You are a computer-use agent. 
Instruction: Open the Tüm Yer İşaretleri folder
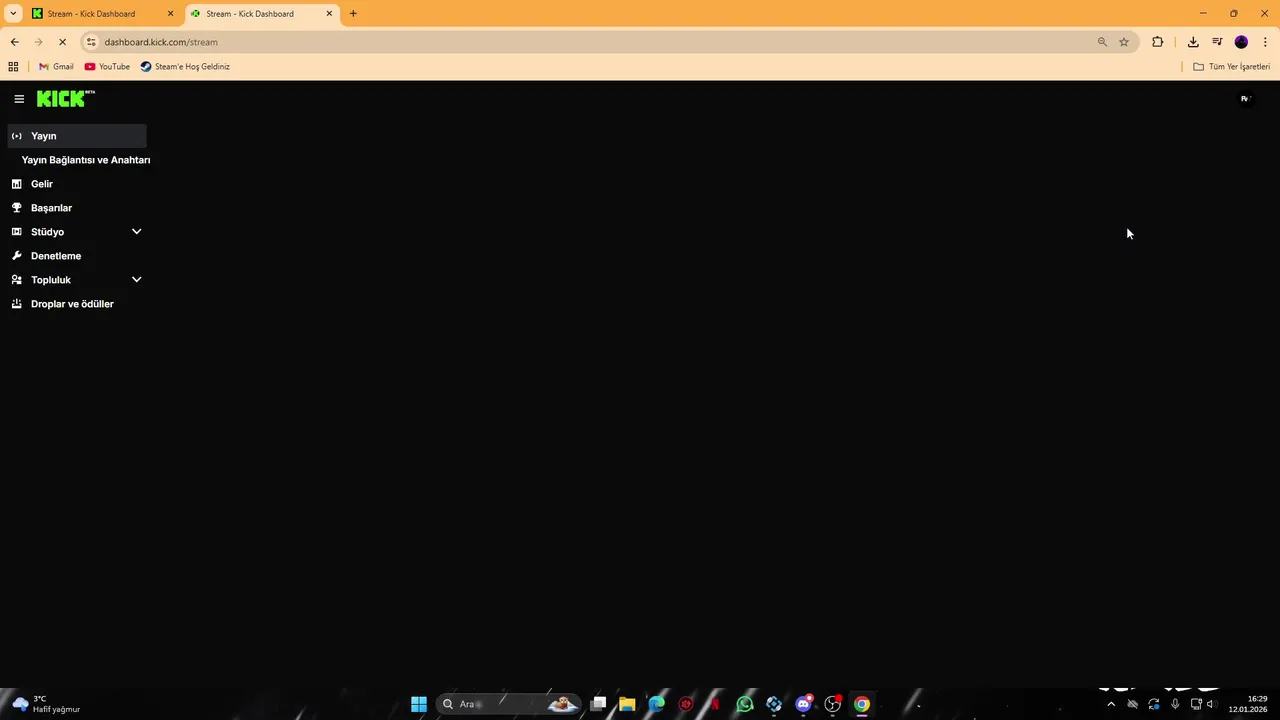pos(1232,67)
